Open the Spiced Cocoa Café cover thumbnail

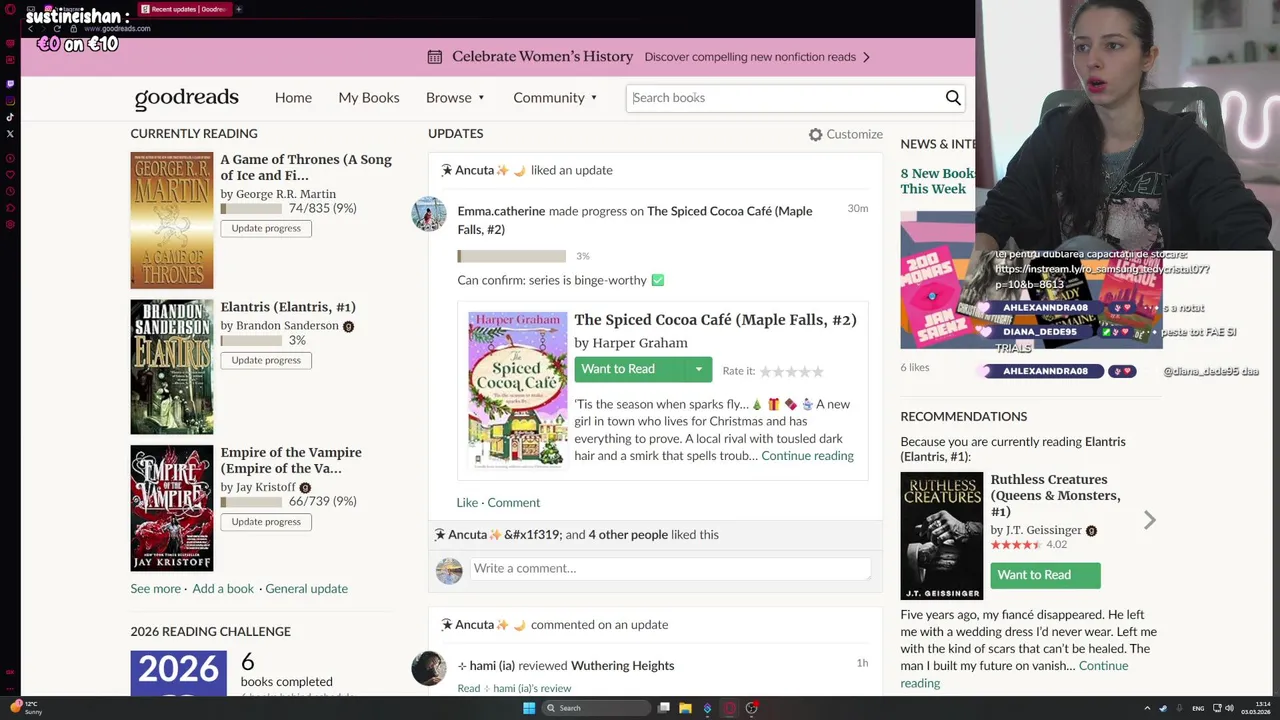coord(517,390)
